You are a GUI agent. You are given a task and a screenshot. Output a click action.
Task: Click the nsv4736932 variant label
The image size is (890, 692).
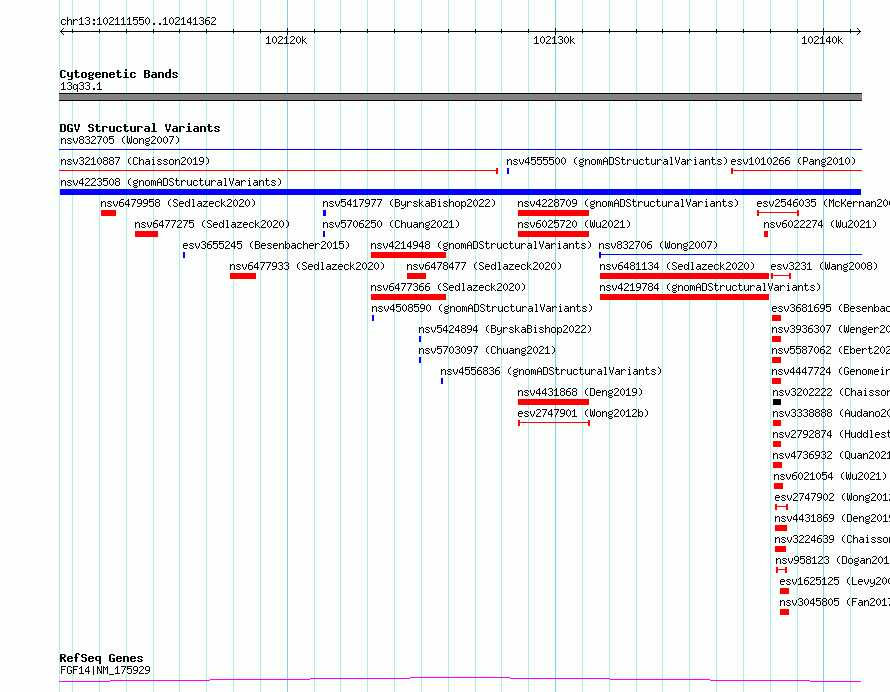pos(831,455)
